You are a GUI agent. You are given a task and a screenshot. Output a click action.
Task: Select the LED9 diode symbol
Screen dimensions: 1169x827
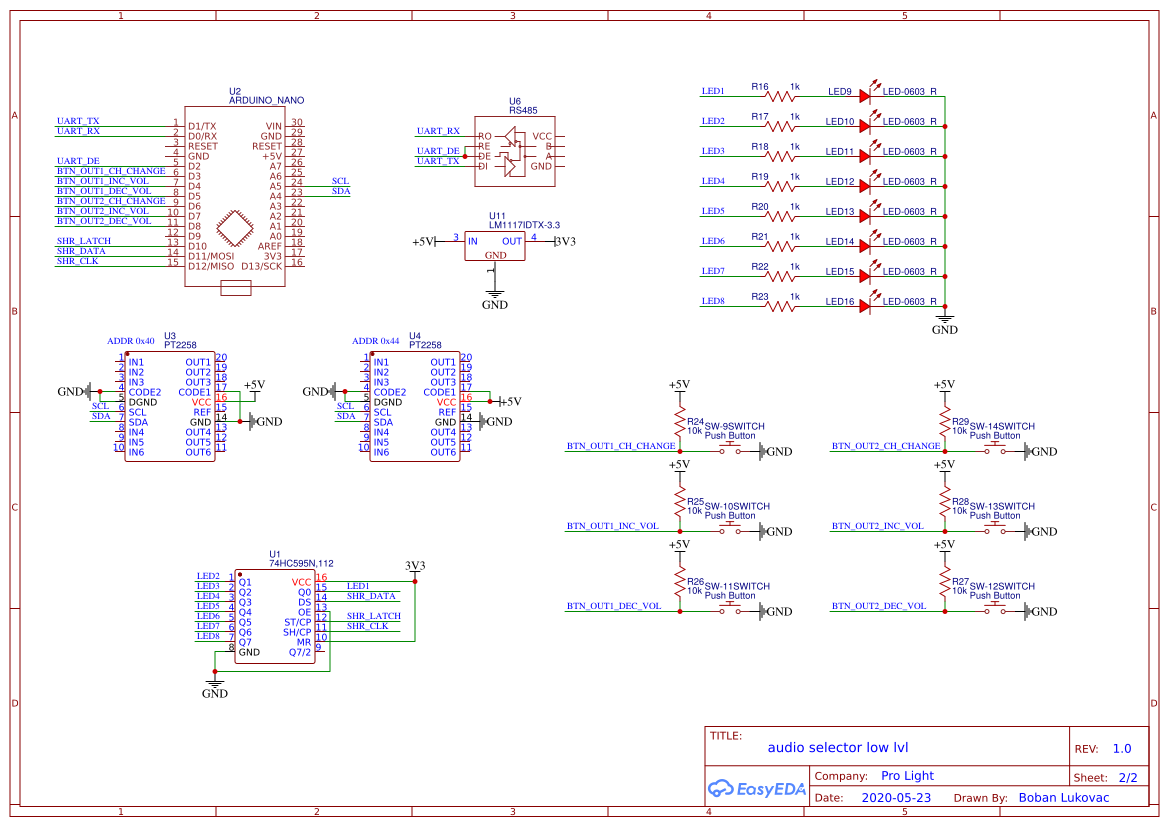(x=865, y=96)
